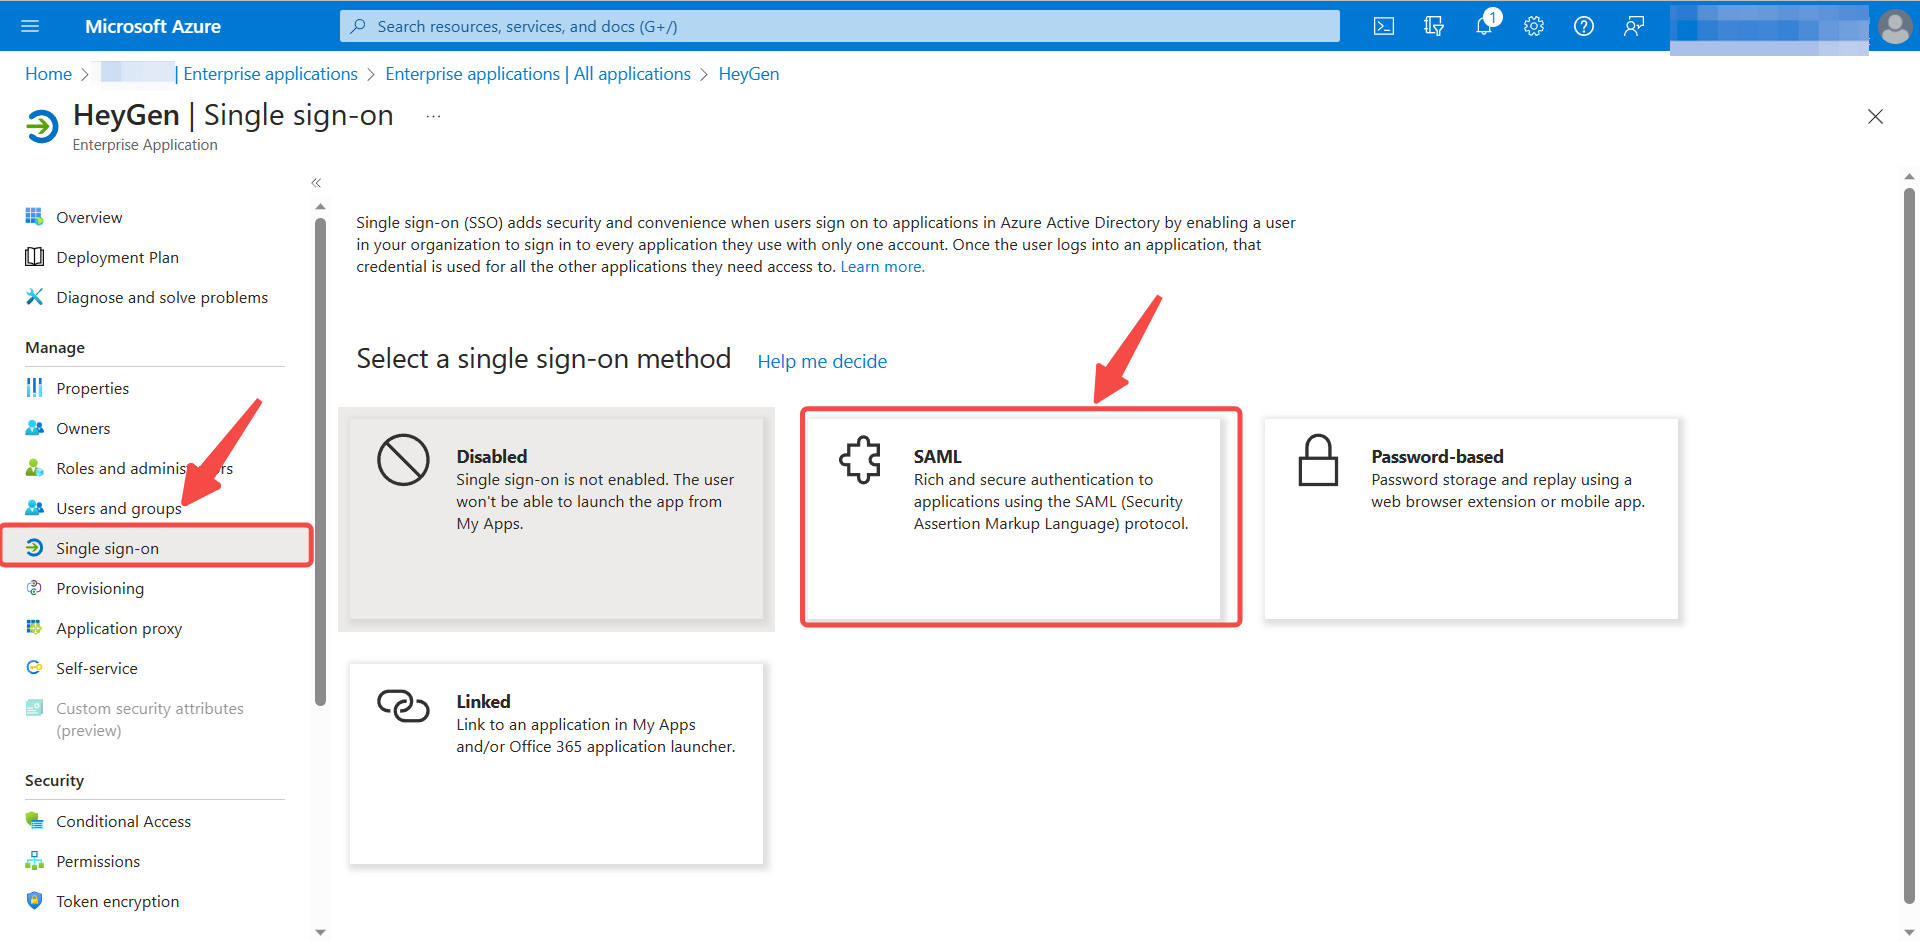The image size is (1920, 942).
Task: Click the Application proxy icon
Action: (34, 628)
